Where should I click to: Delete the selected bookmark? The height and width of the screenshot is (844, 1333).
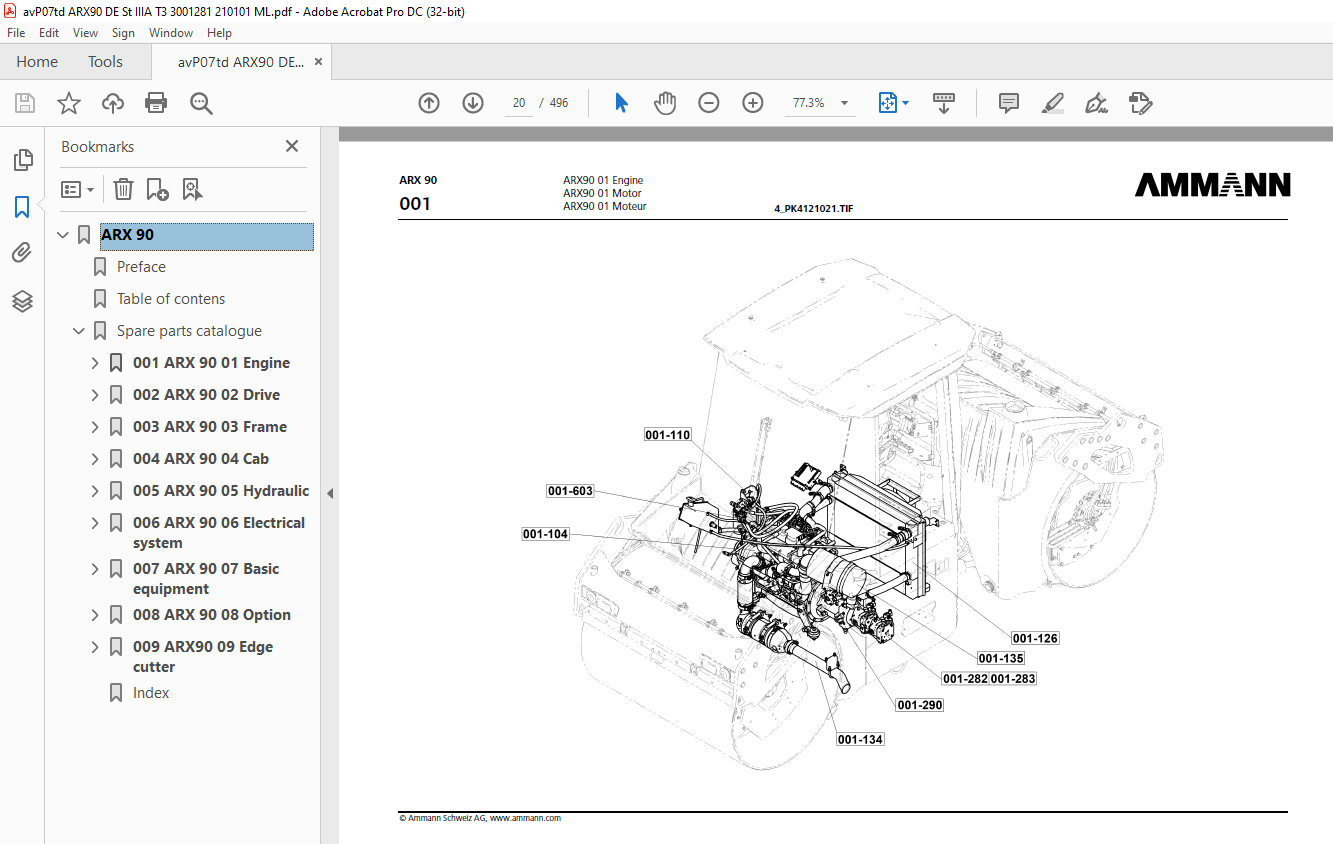pyautogui.click(x=123, y=189)
